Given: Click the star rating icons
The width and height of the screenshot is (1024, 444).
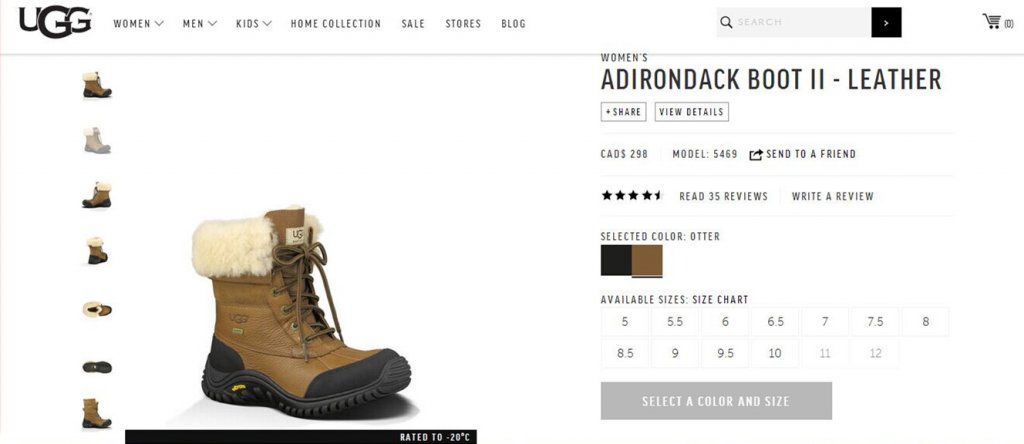Looking at the screenshot, I should point(632,195).
